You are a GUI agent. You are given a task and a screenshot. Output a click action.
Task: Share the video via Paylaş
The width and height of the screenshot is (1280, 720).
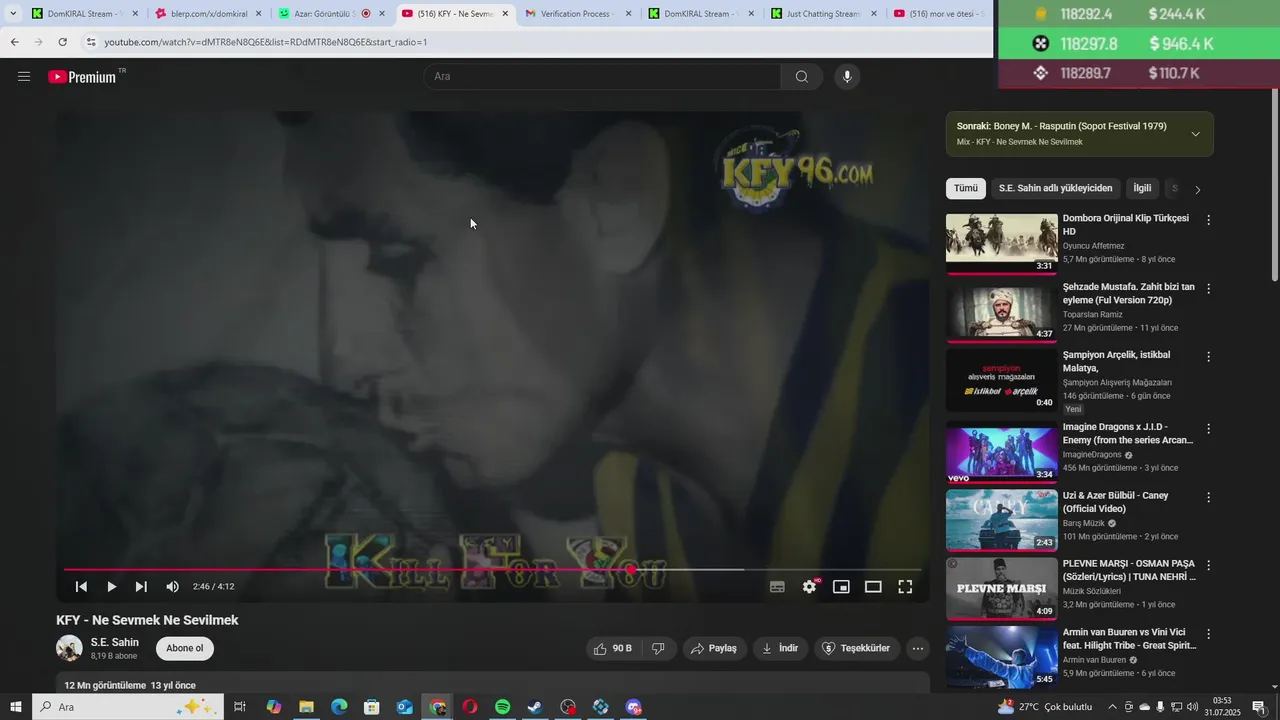pos(715,649)
